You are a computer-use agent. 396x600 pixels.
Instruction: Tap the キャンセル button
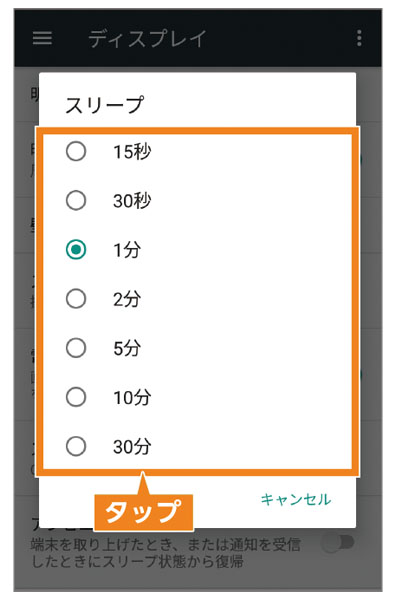point(296,499)
